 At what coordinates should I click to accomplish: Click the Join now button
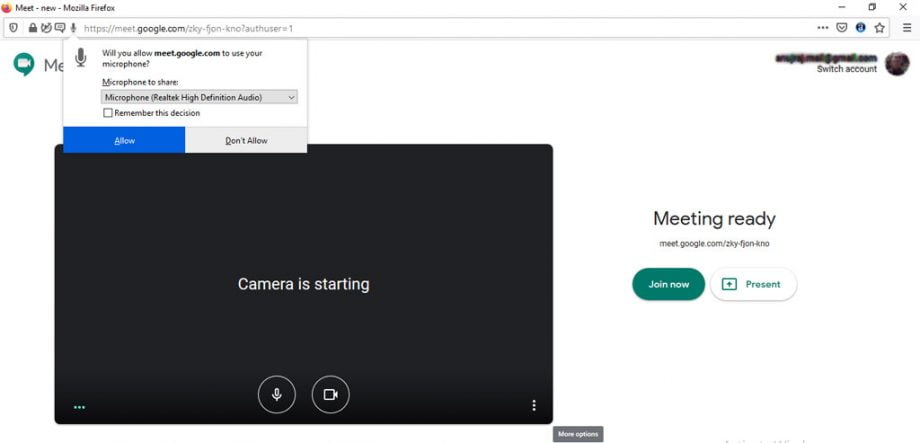[668, 284]
